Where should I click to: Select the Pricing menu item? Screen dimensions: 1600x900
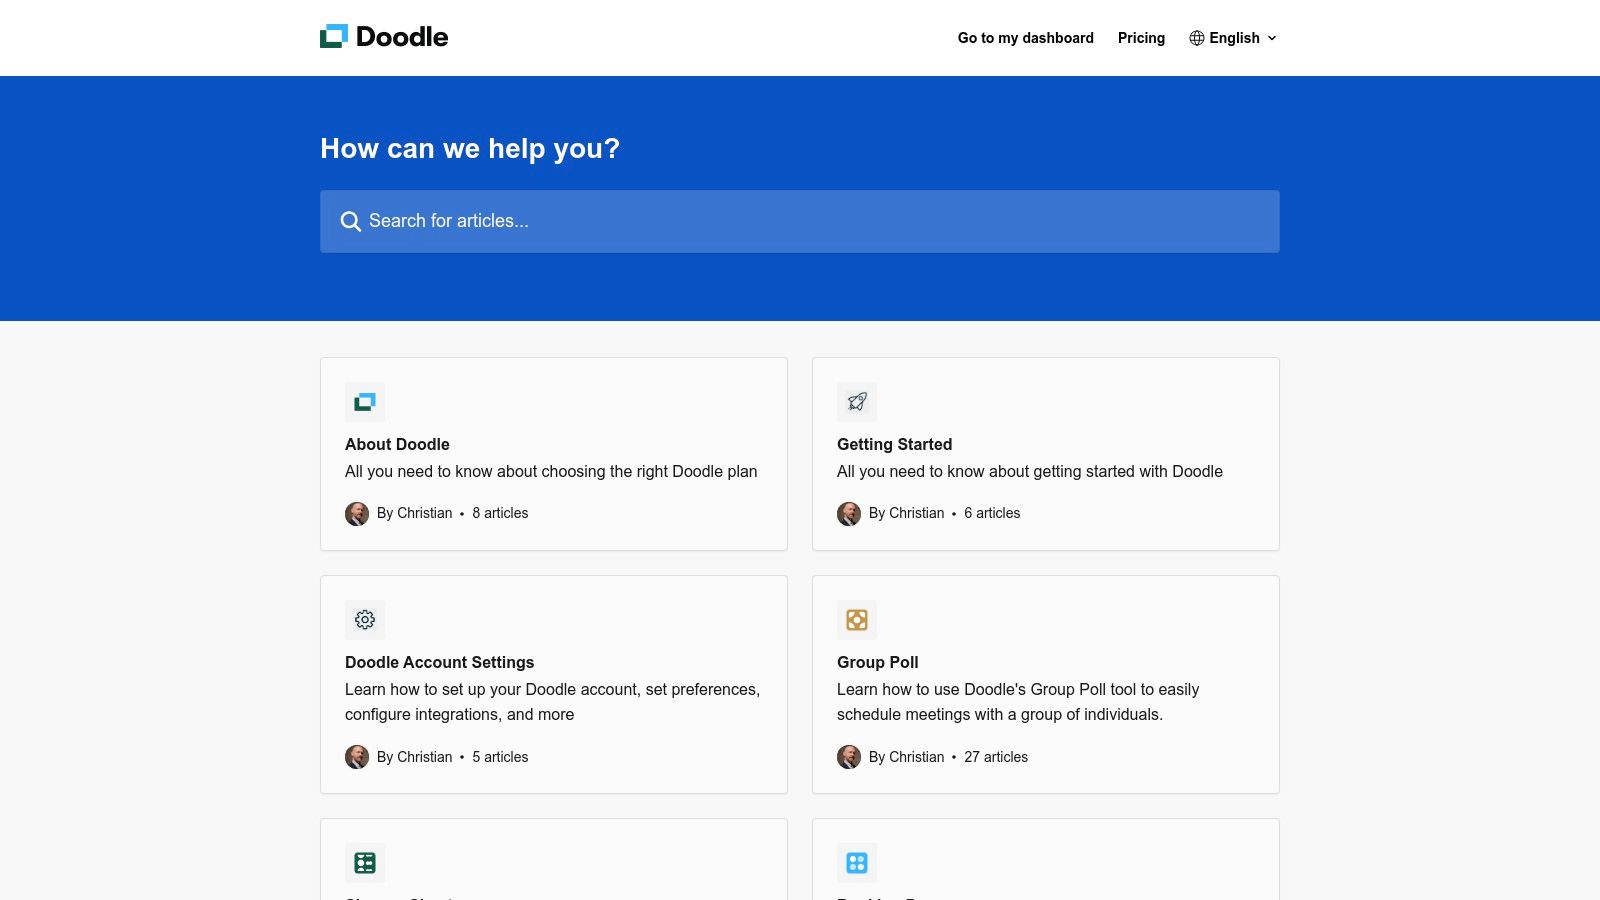pyautogui.click(x=1141, y=37)
